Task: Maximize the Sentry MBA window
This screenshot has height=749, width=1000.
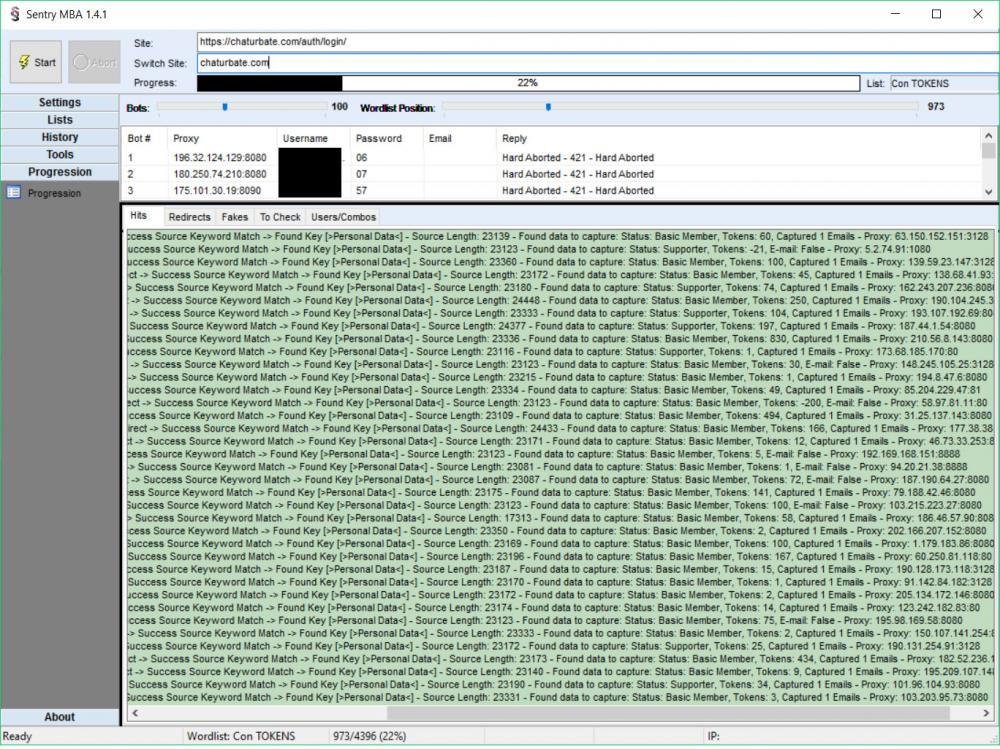Action: click(936, 14)
